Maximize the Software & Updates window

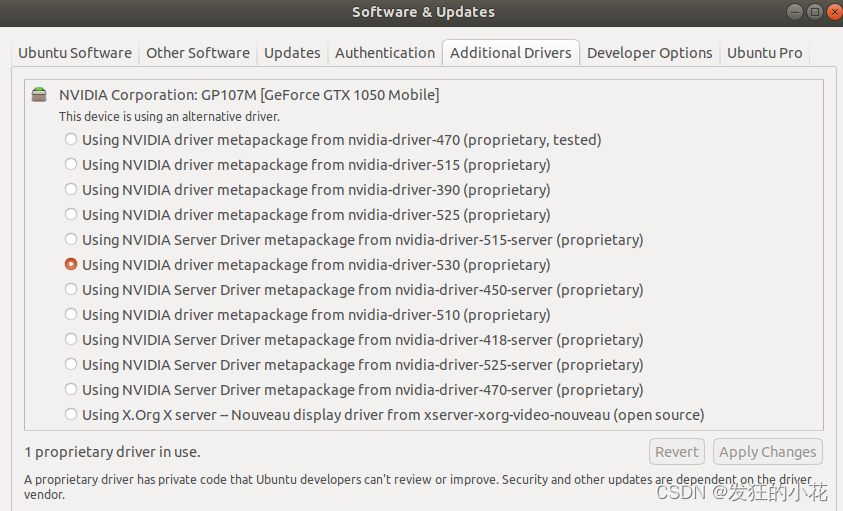point(815,12)
